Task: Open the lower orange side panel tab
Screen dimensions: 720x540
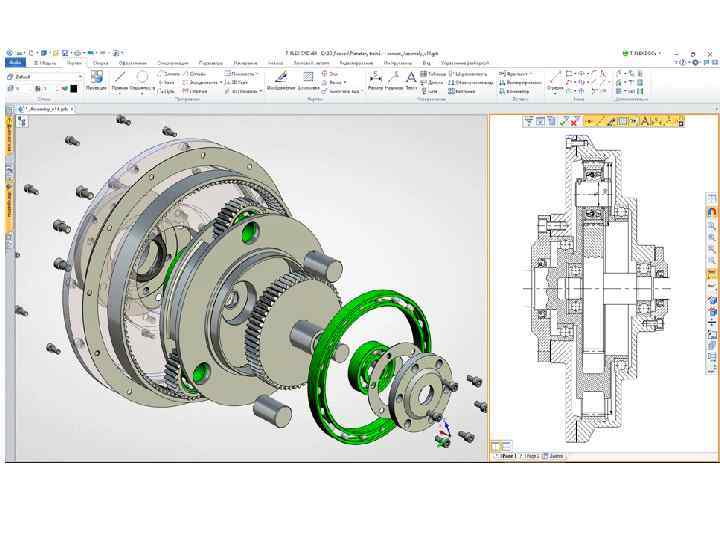Action: tap(9, 207)
